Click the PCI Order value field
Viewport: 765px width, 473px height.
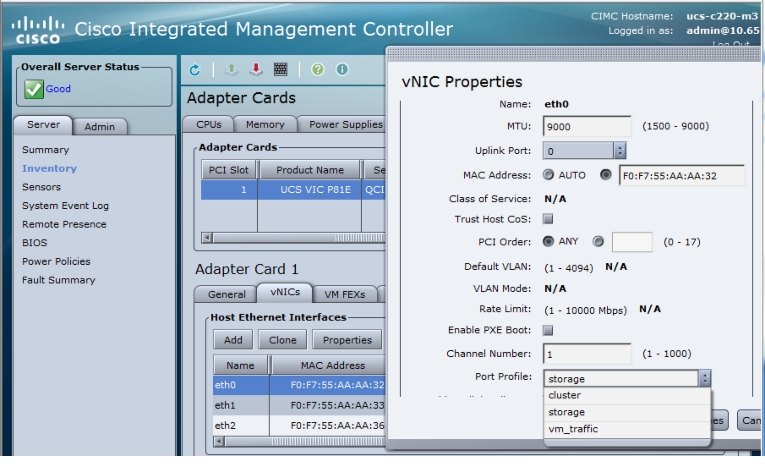tap(632, 242)
